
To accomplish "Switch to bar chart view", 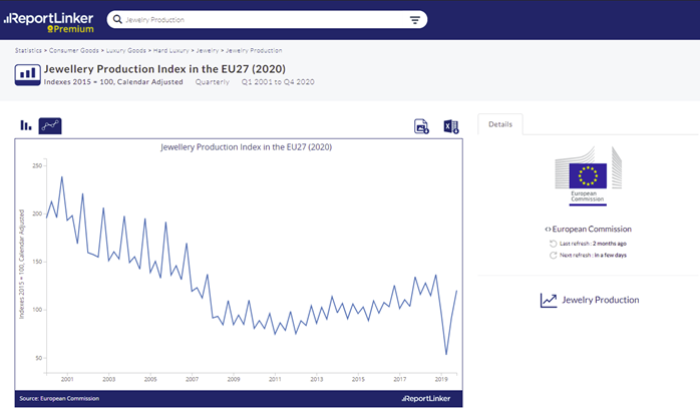I will (25, 125).
